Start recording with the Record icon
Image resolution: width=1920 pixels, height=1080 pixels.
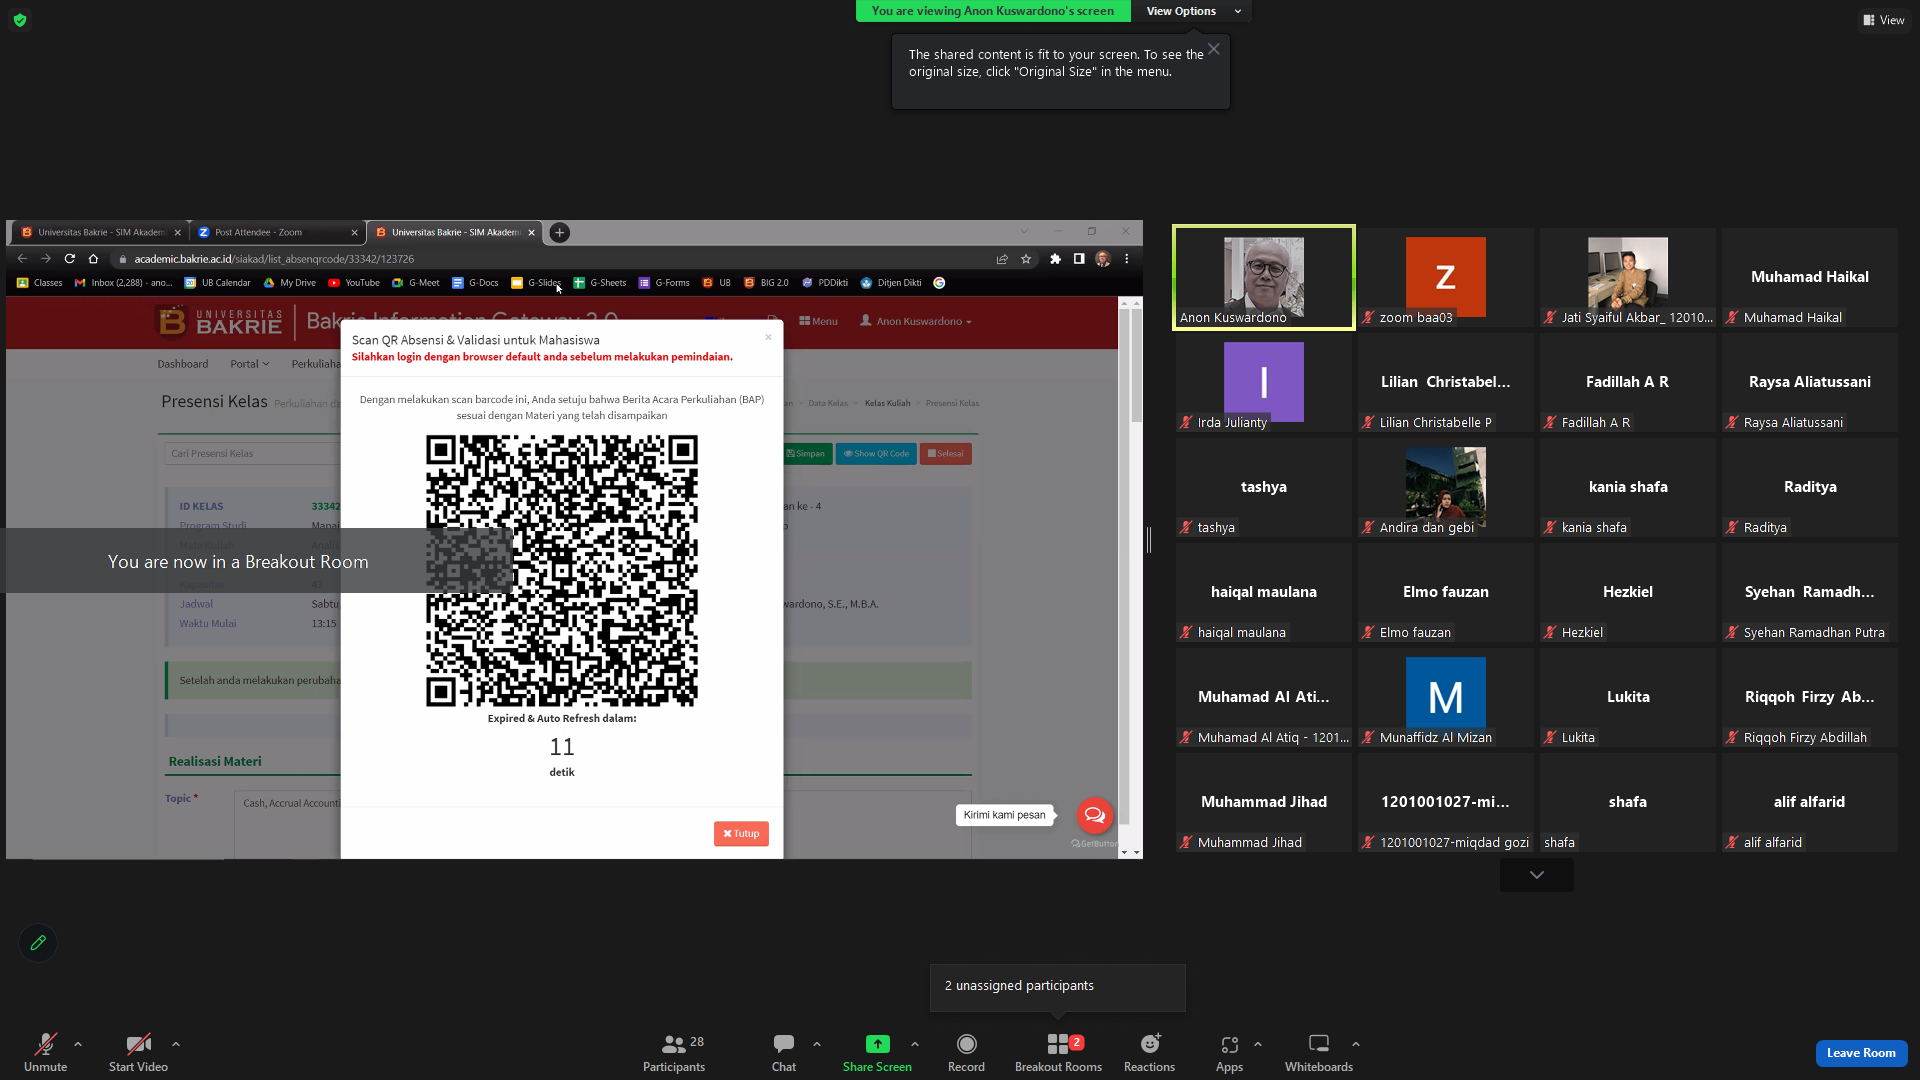point(966,1052)
